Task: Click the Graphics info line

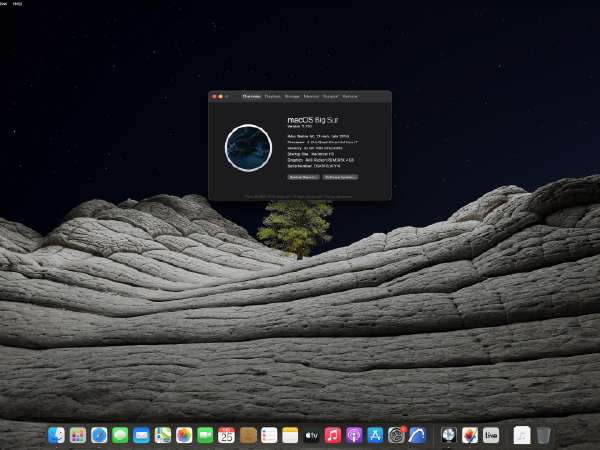Action: (321, 160)
